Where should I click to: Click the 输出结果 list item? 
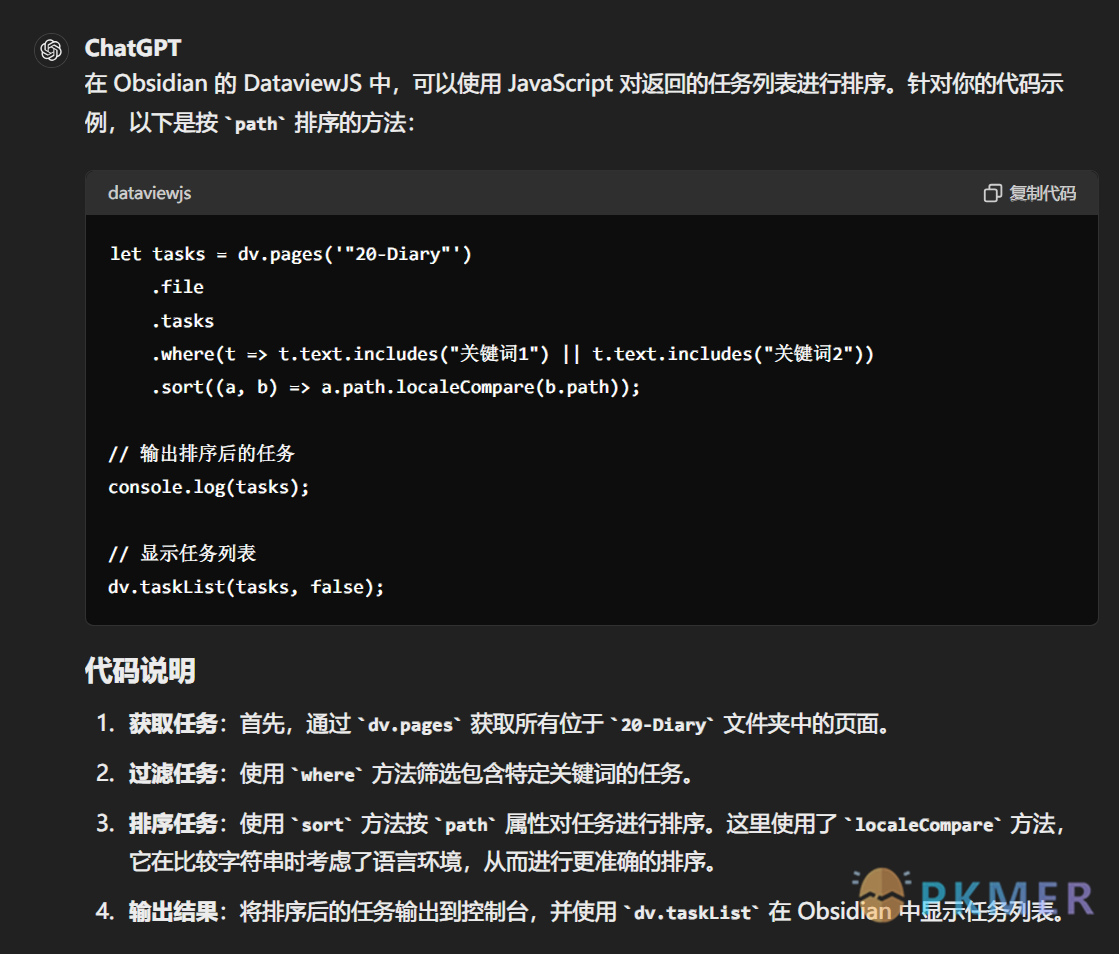(579, 911)
